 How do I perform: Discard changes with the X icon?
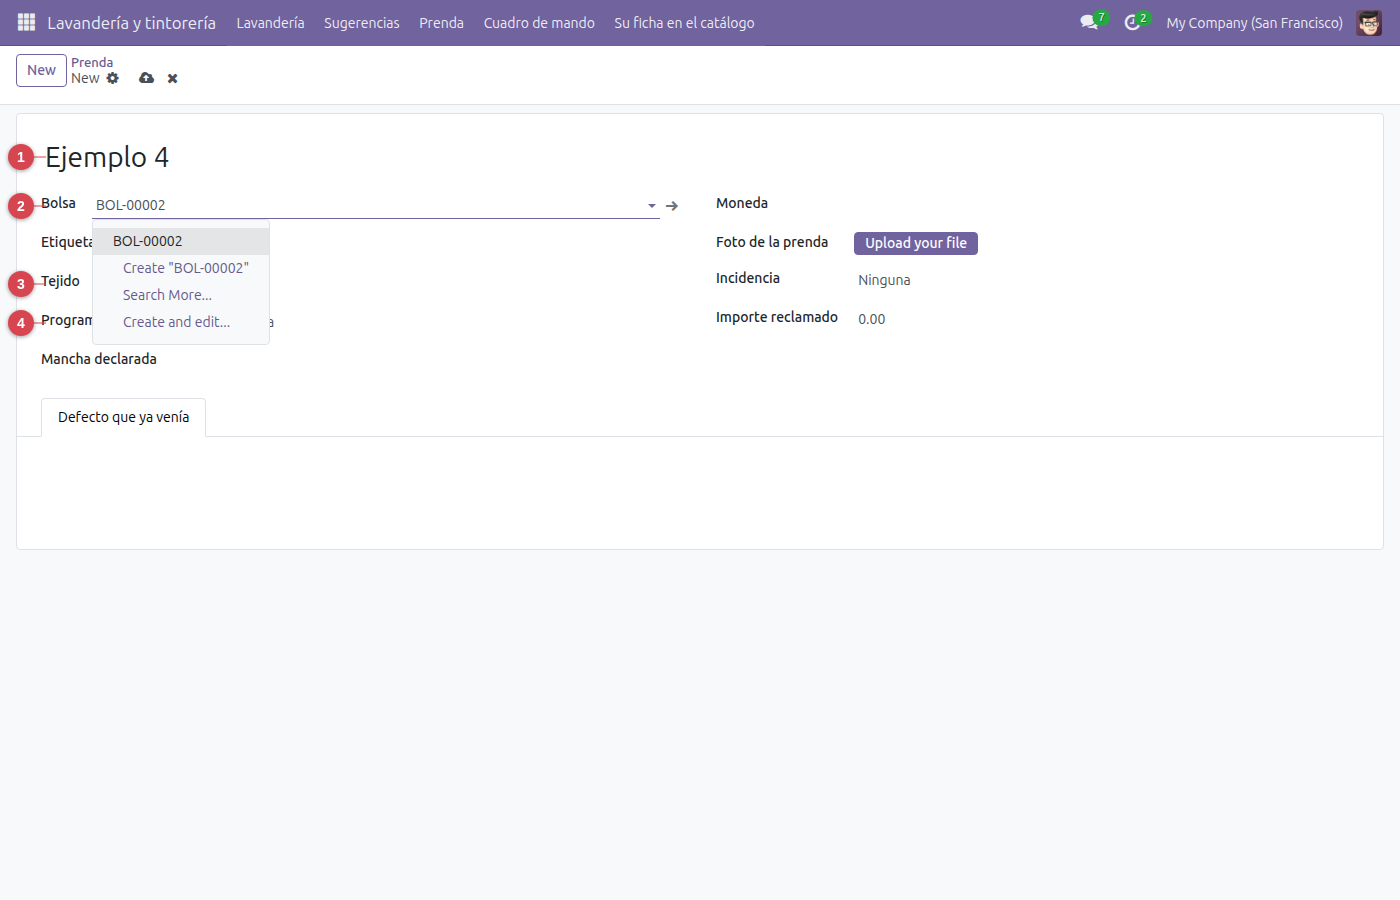click(173, 78)
